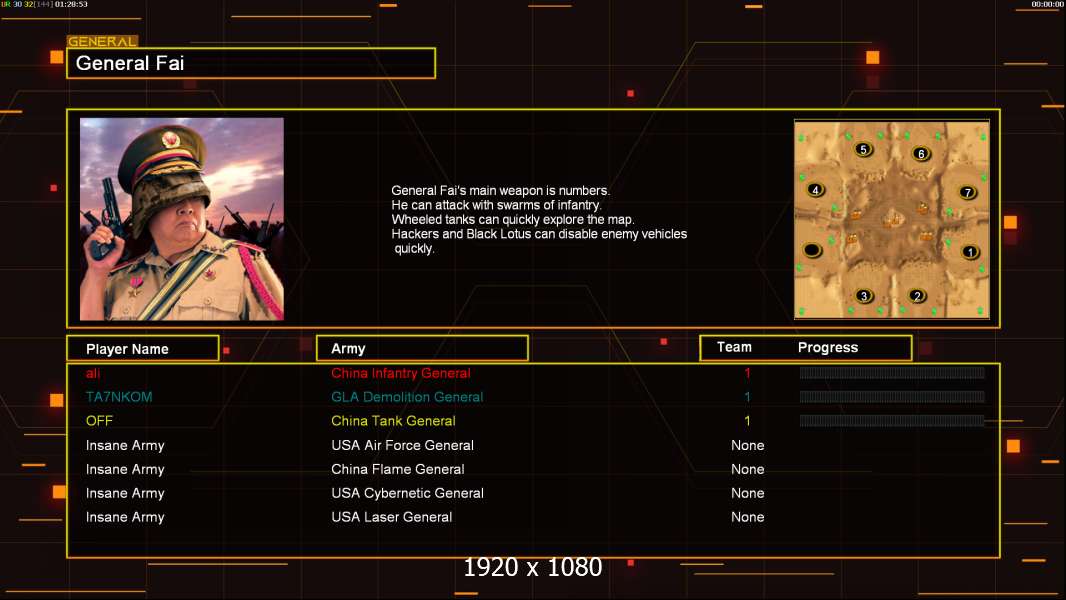Click line "He can attack with swarms of infantry."
This screenshot has height=600, width=1066.
coord(496,205)
